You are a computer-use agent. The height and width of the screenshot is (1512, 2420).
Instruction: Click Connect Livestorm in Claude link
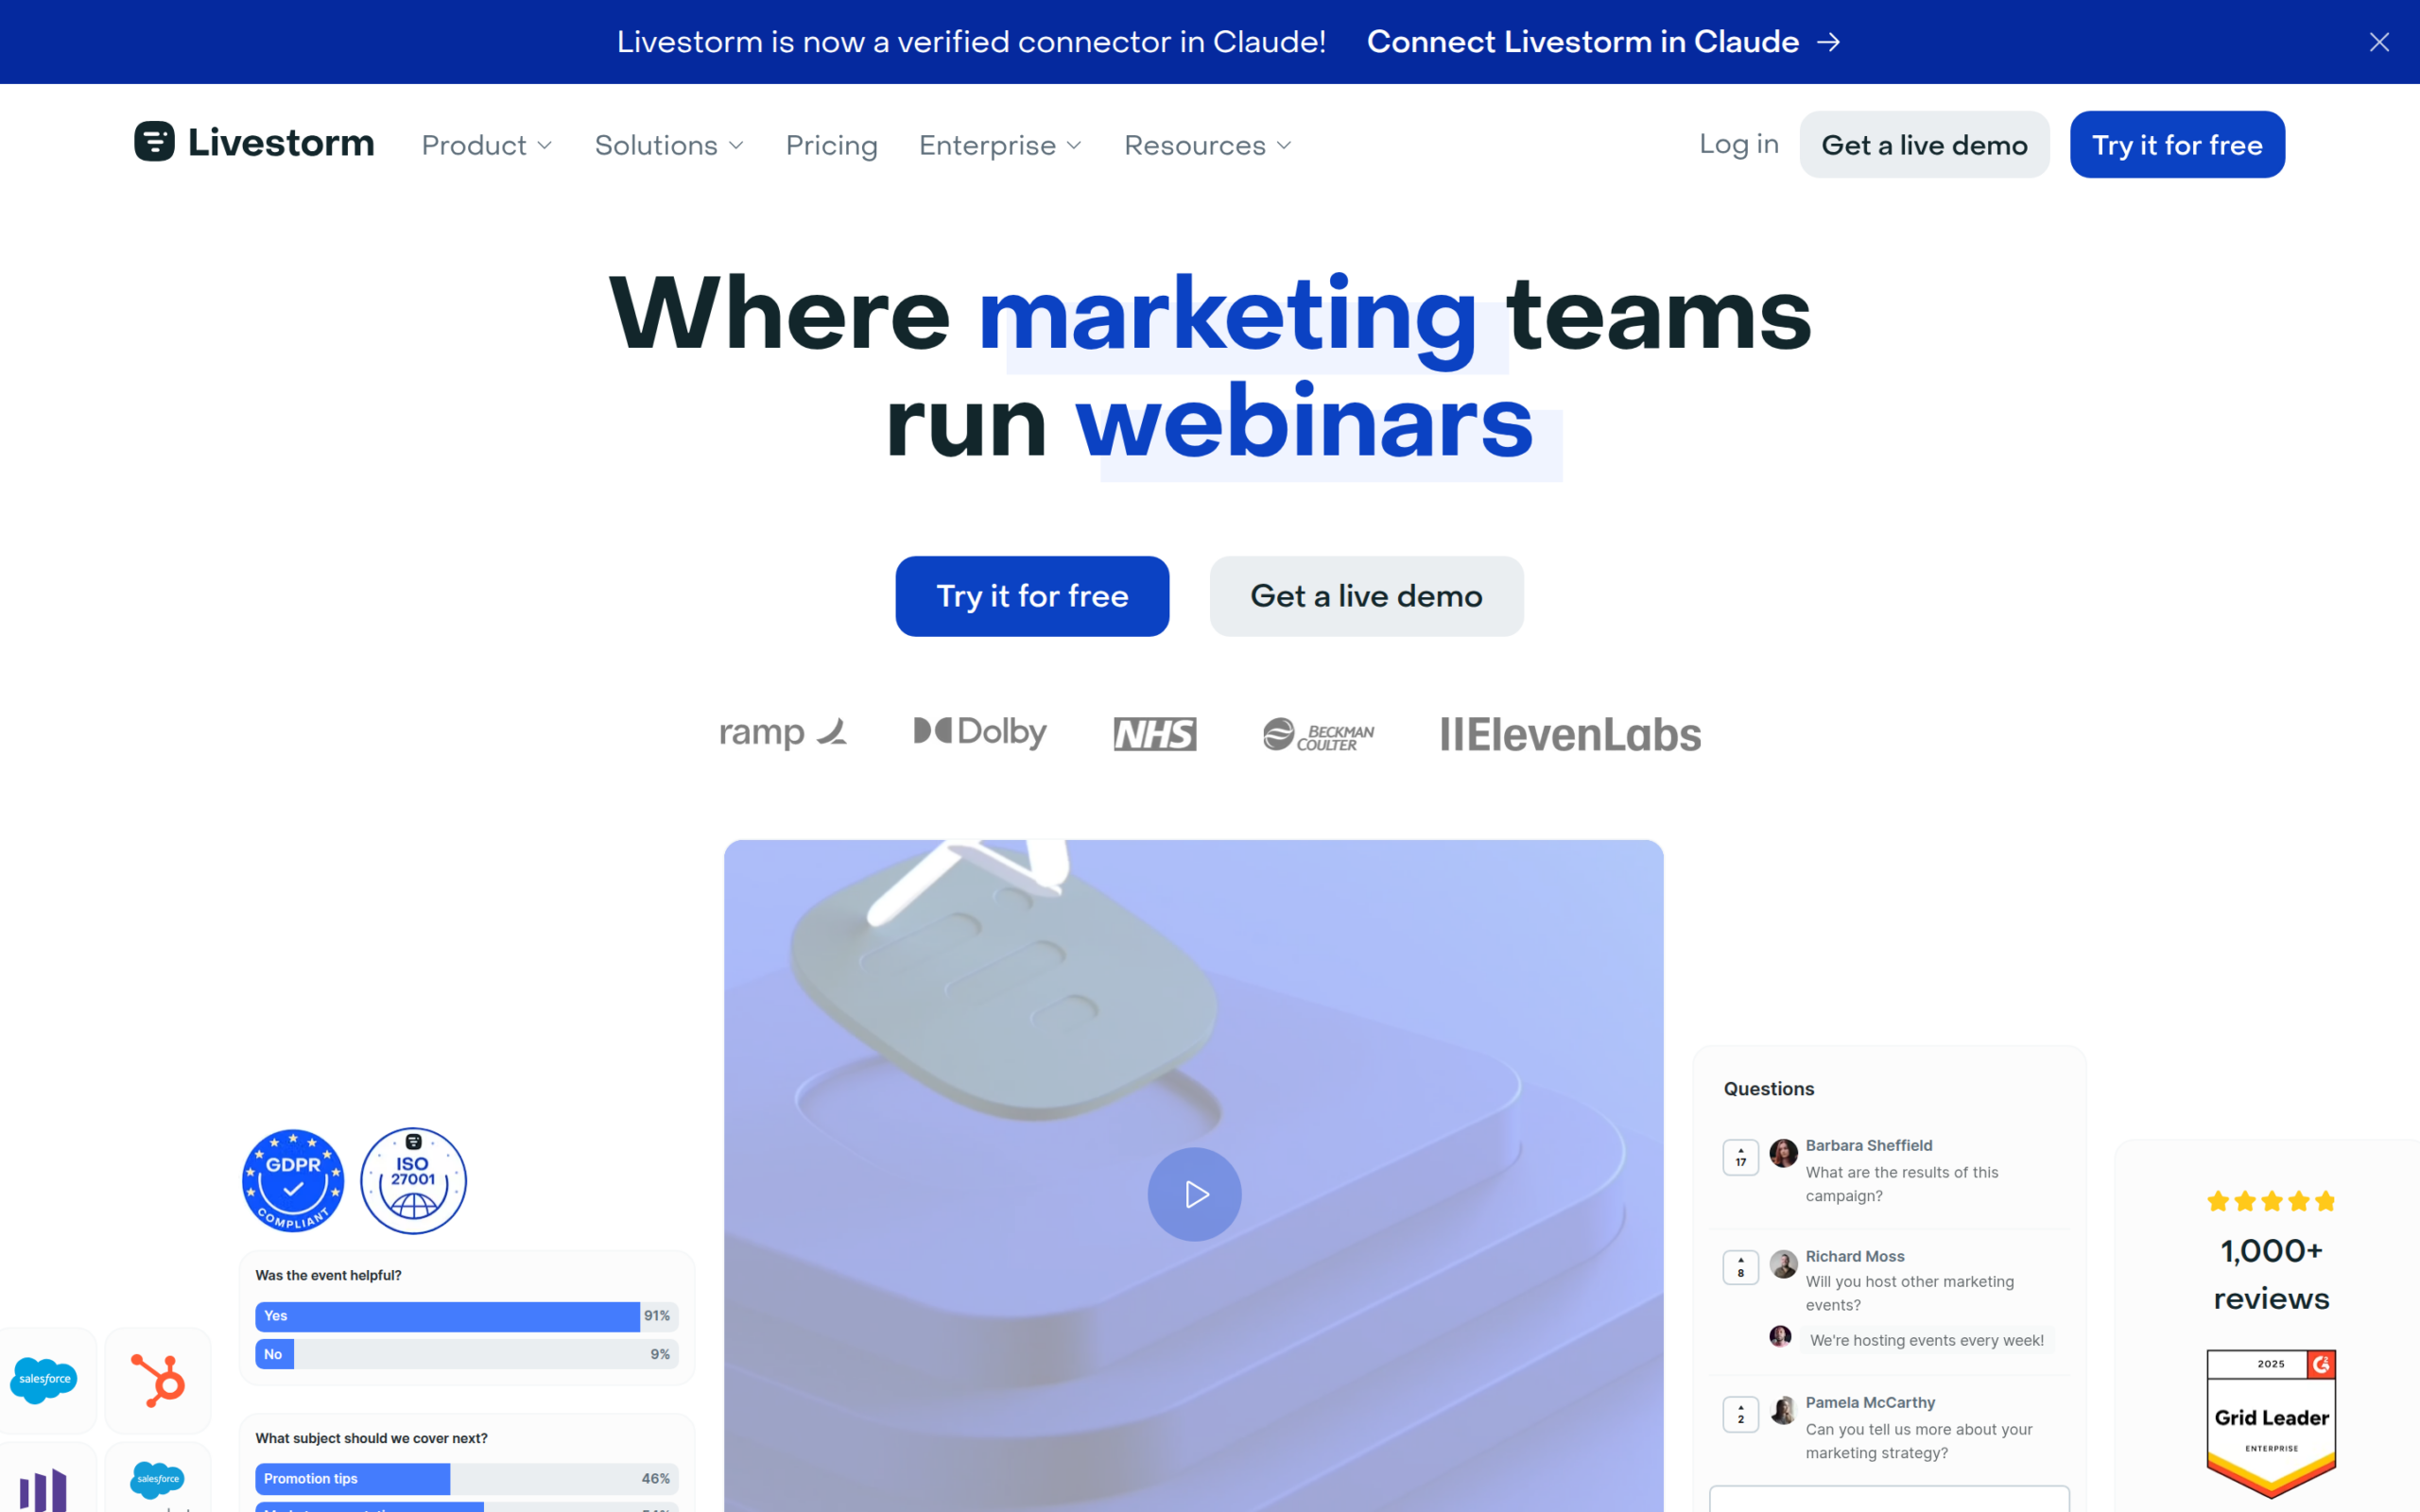pos(1583,42)
